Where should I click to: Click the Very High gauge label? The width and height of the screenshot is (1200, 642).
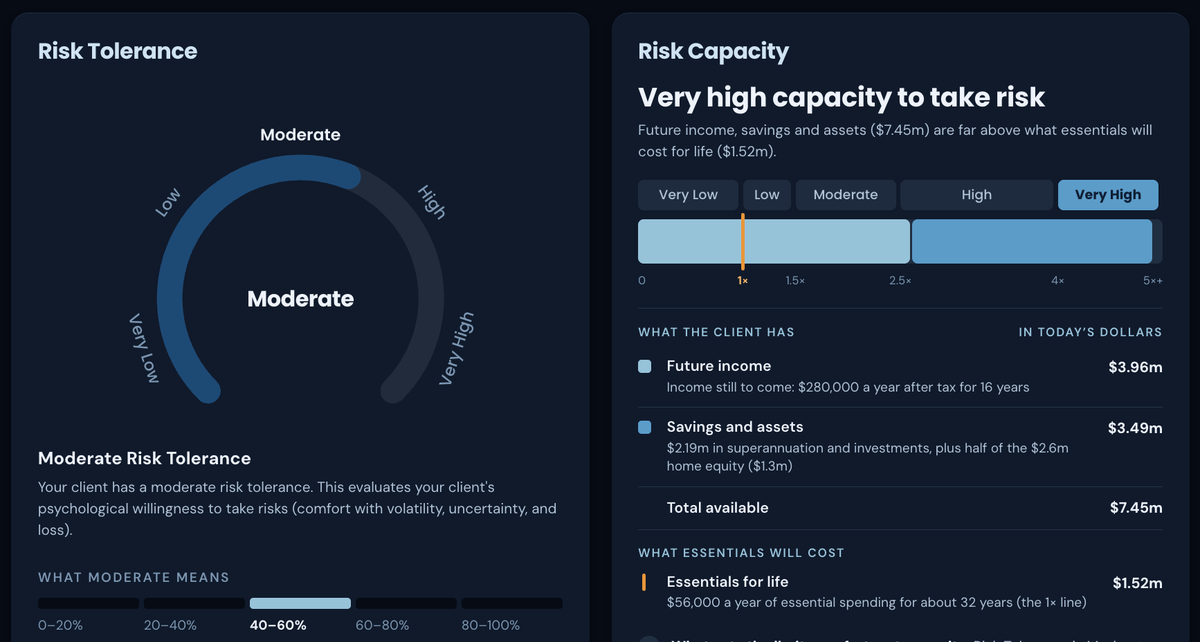pyautogui.click(x=456, y=348)
